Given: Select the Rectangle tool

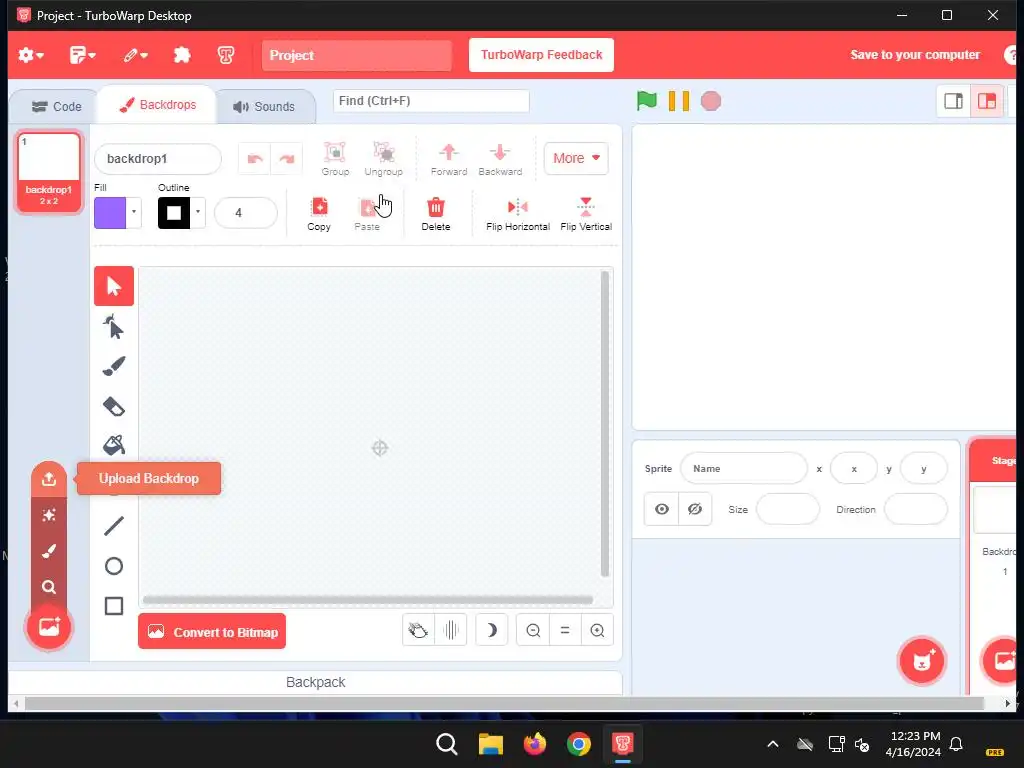Looking at the screenshot, I should point(114,606).
